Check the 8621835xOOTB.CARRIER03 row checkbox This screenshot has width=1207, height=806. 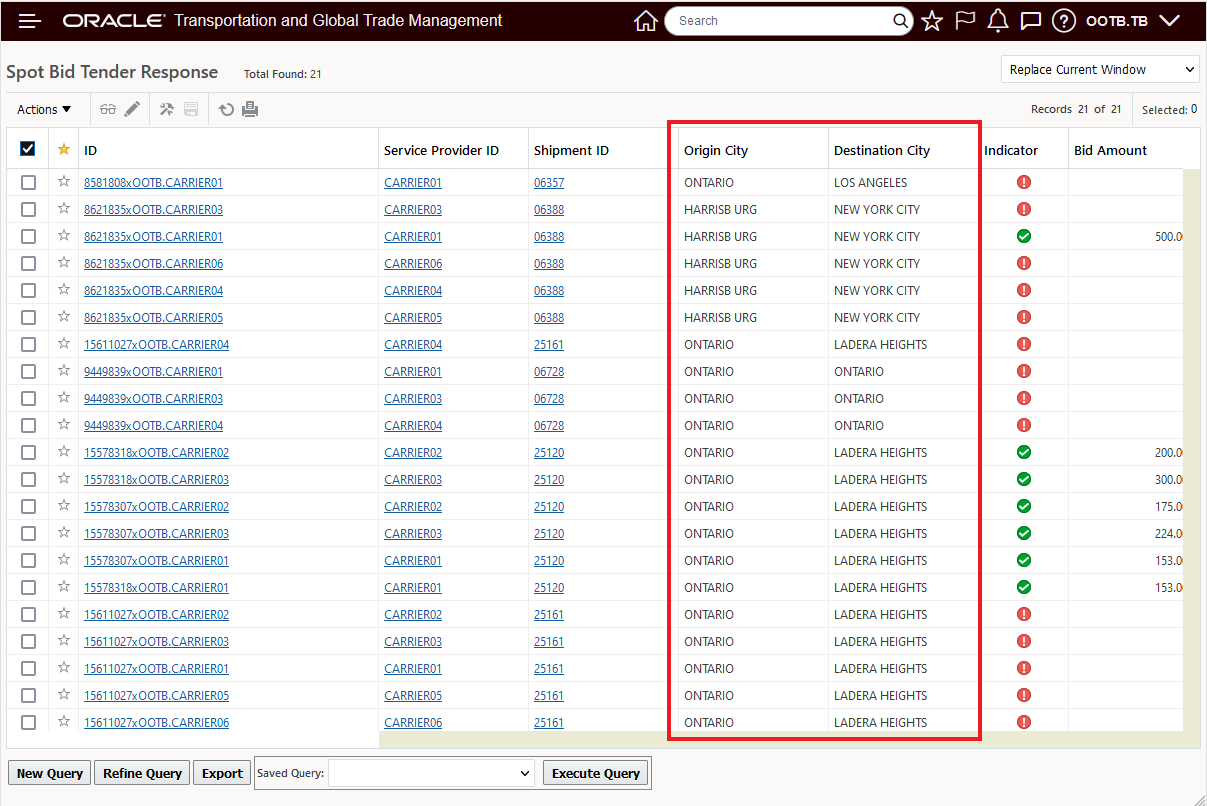[28, 209]
